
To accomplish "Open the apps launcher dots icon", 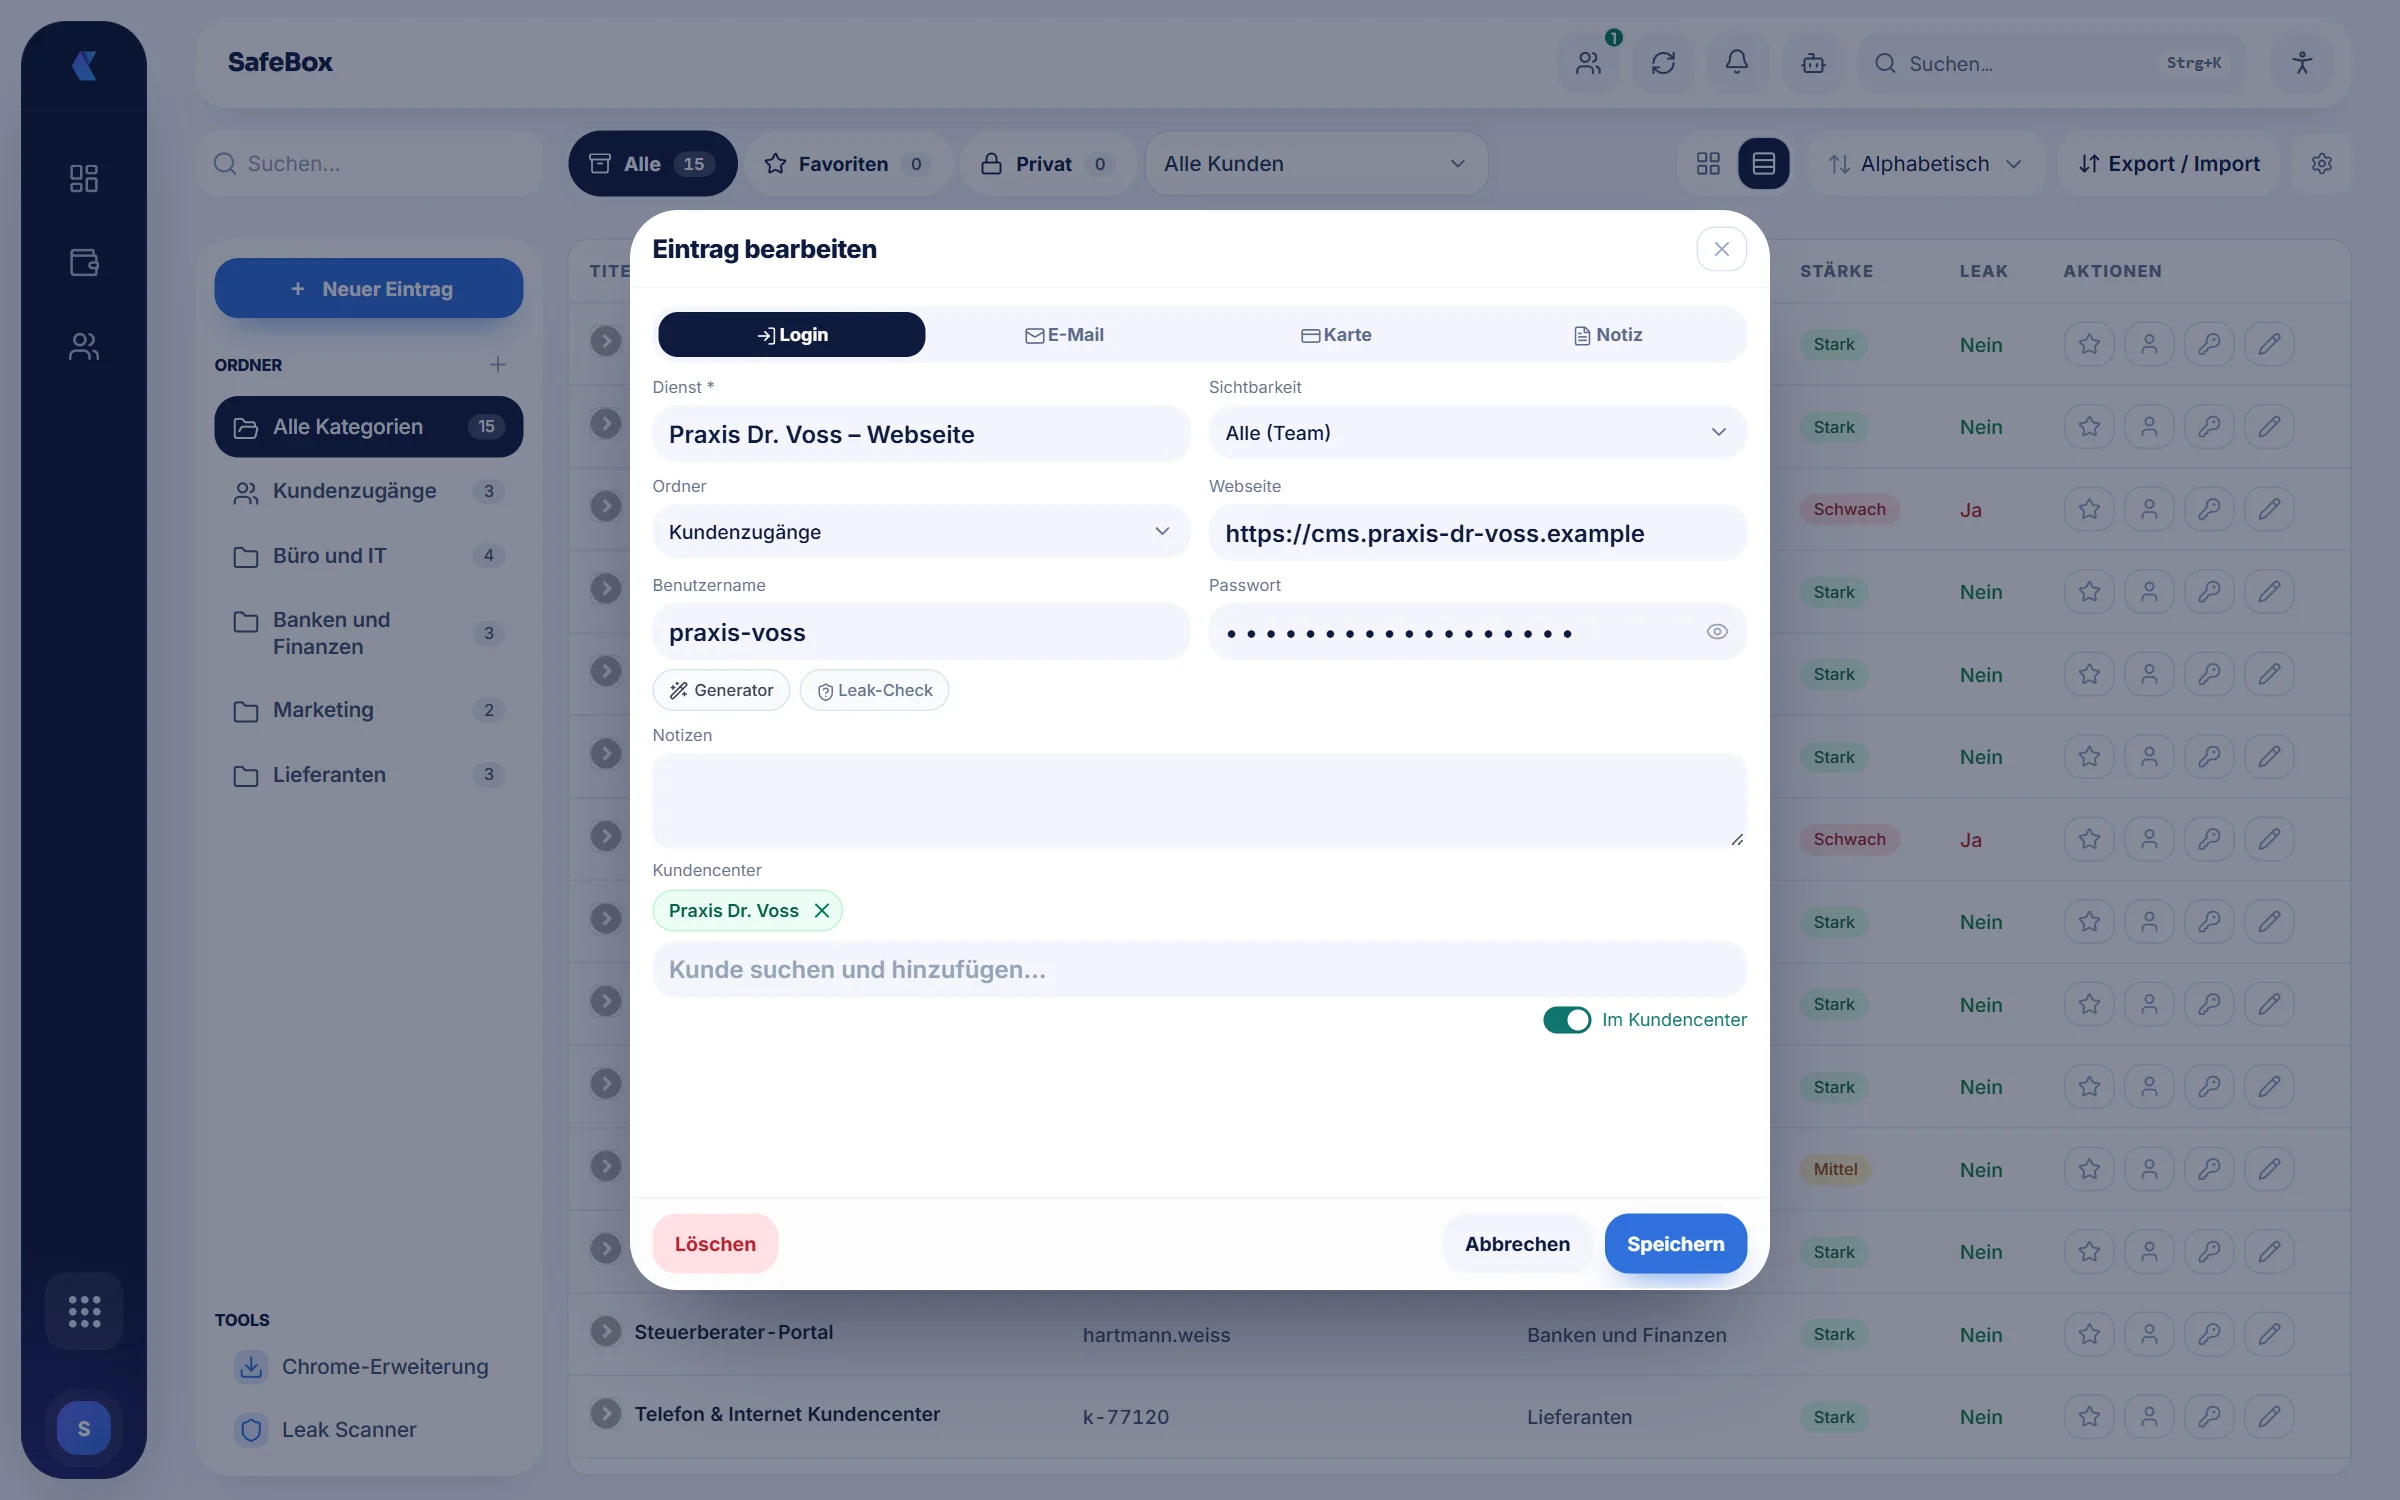I will [x=84, y=1311].
